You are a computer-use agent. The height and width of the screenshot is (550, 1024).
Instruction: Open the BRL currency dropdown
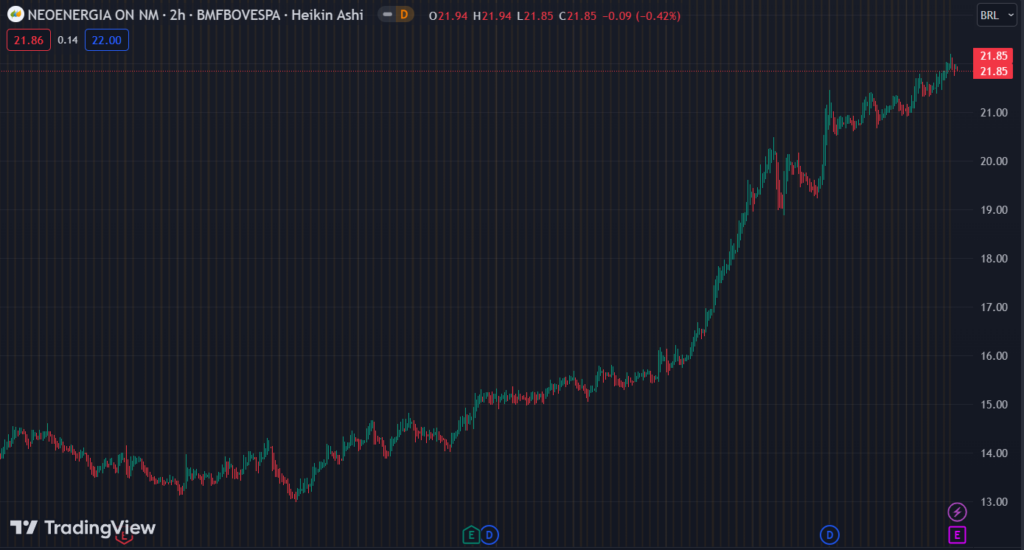[997, 15]
